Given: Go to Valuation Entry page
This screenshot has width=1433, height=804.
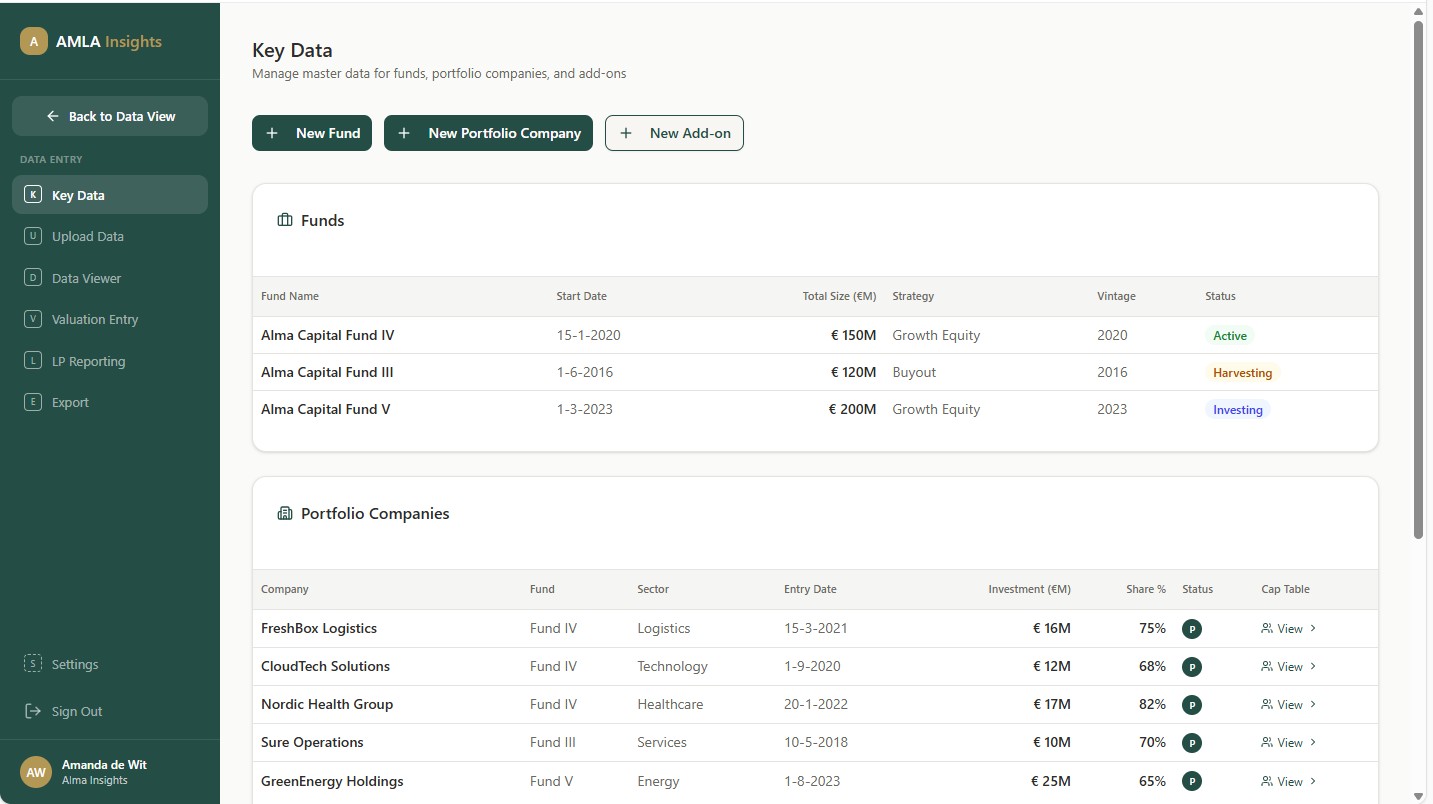Looking at the screenshot, I should coord(110,319).
